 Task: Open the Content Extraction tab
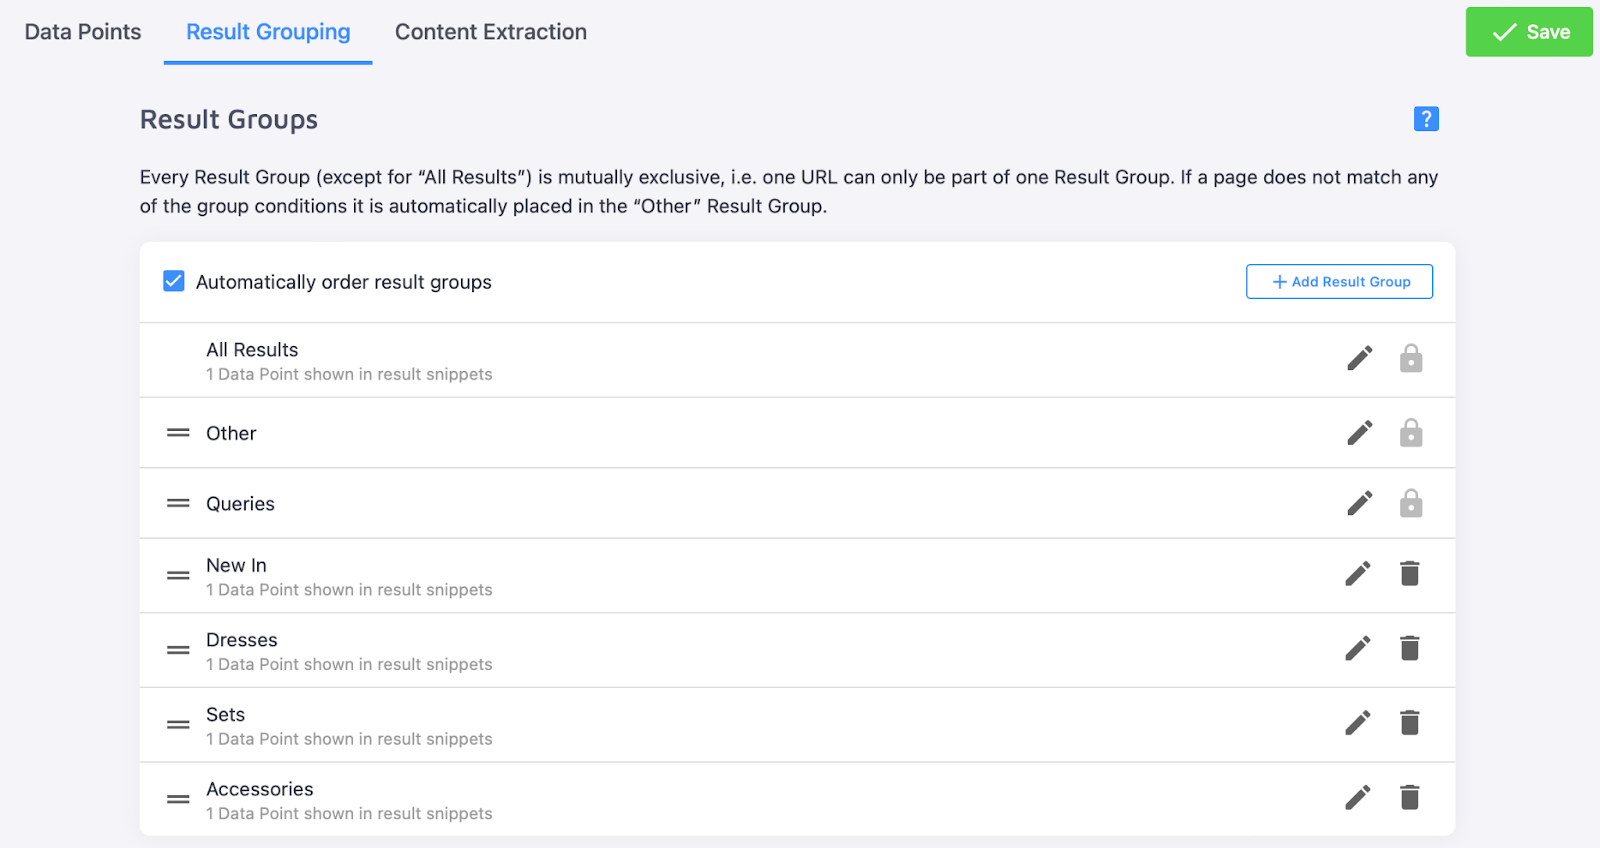pyautogui.click(x=491, y=32)
